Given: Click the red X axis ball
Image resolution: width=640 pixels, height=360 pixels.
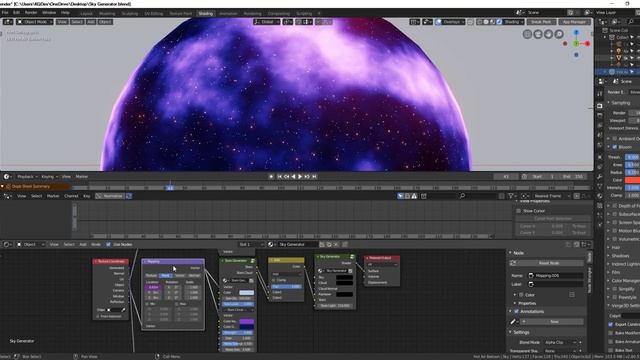Looking at the screenshot, I should pos(587,43).
